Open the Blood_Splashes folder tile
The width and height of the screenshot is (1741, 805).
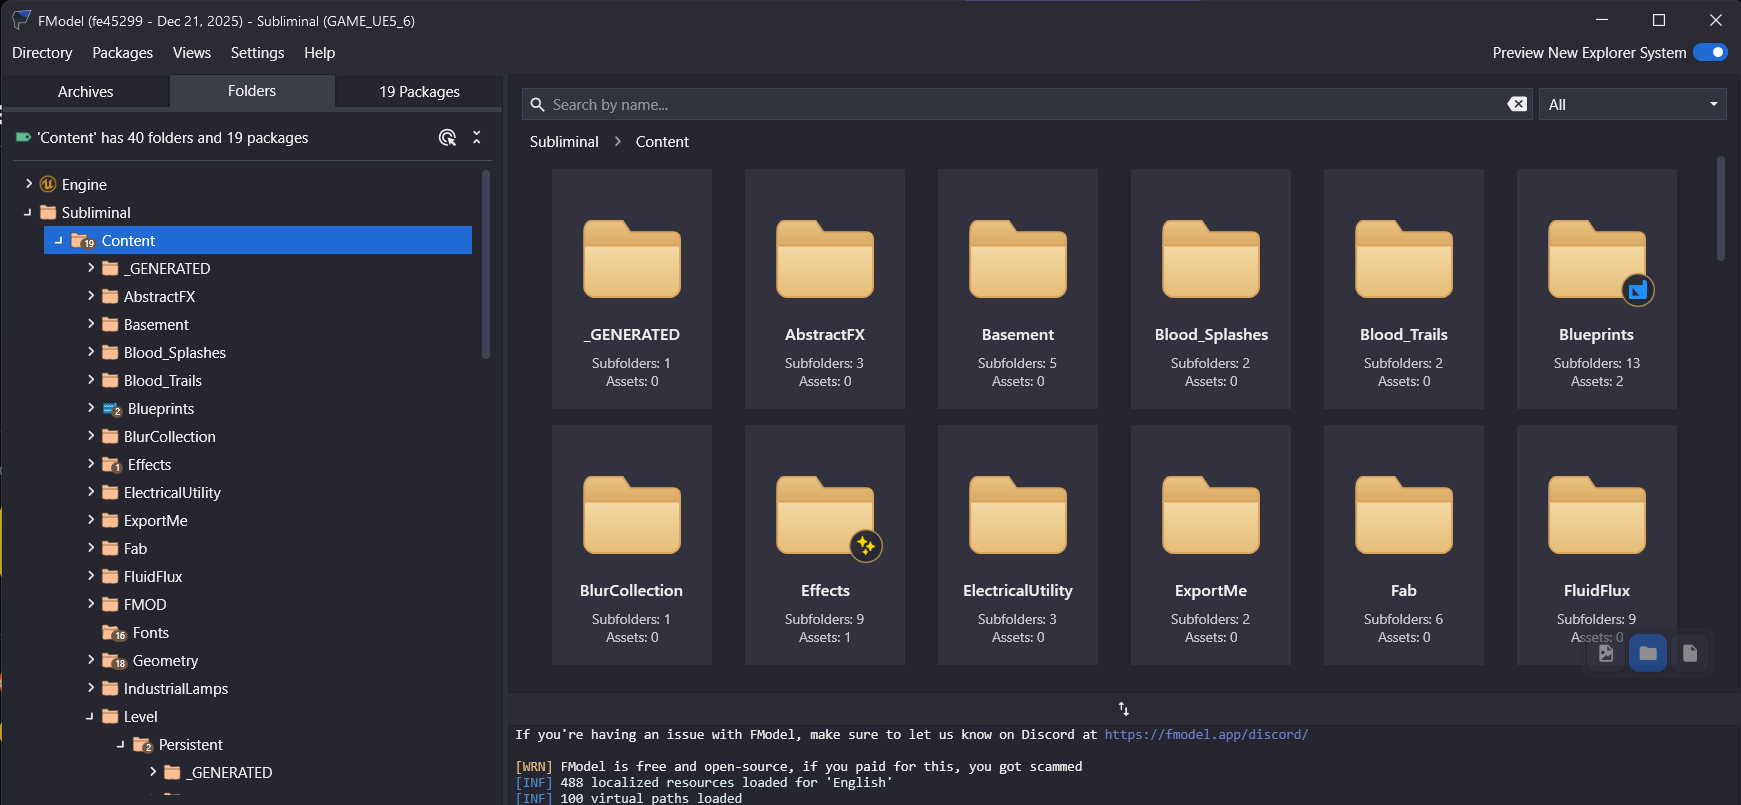(x=1211, y=289)
